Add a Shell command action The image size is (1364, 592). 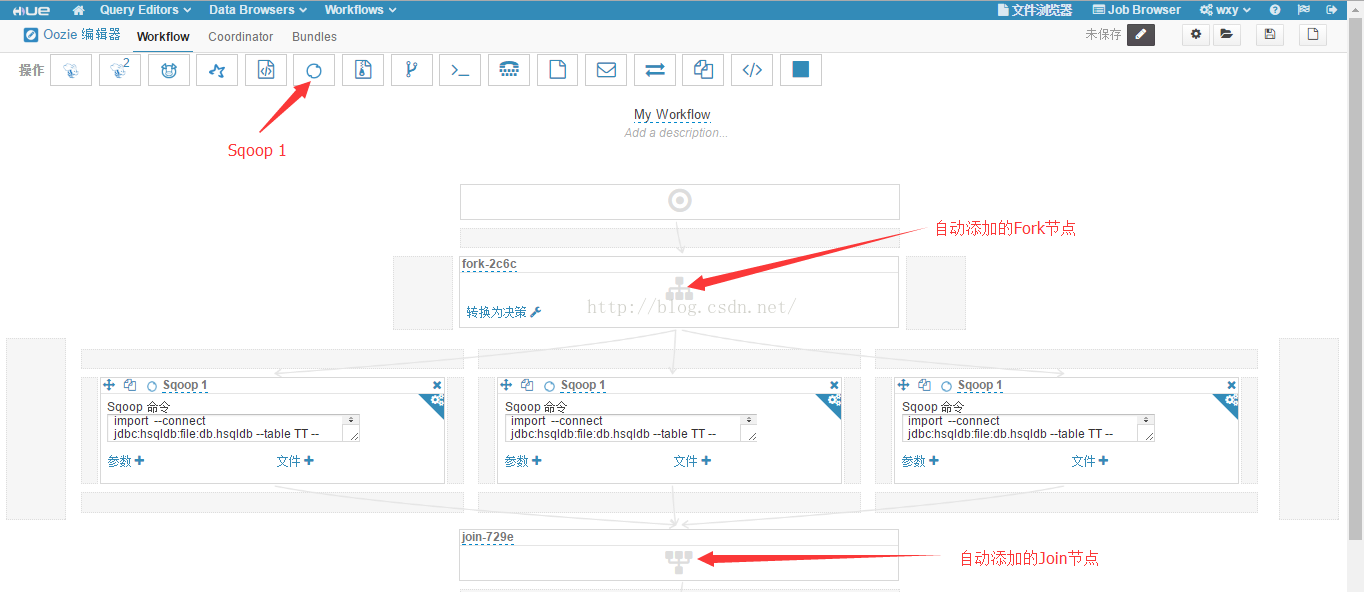click(460, 70)
